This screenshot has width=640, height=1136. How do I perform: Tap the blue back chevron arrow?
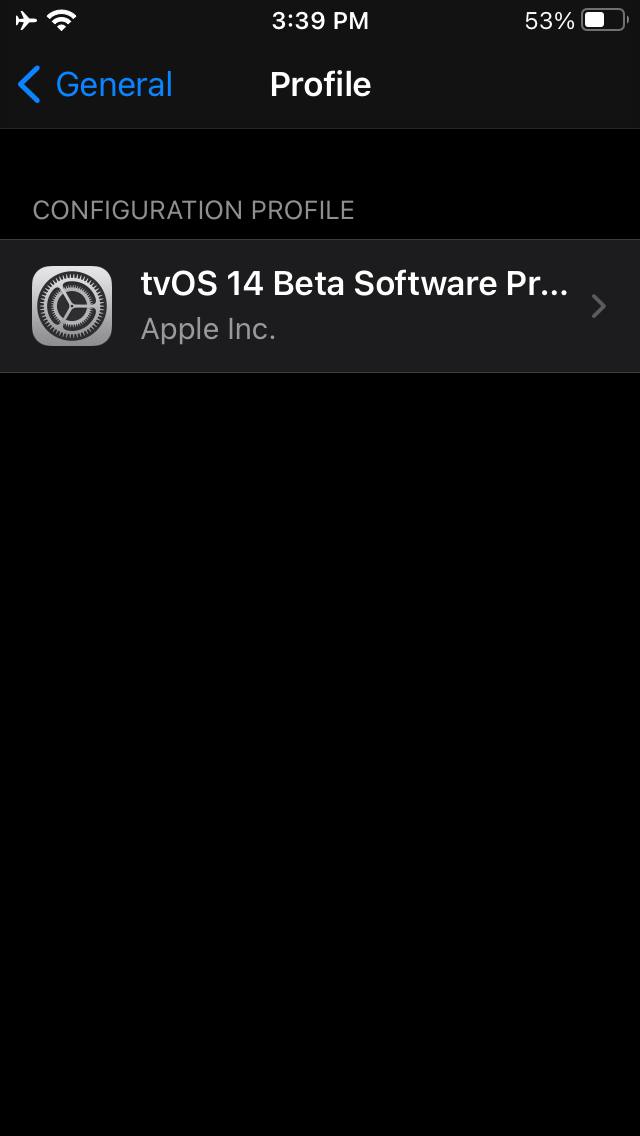[29, 84]
